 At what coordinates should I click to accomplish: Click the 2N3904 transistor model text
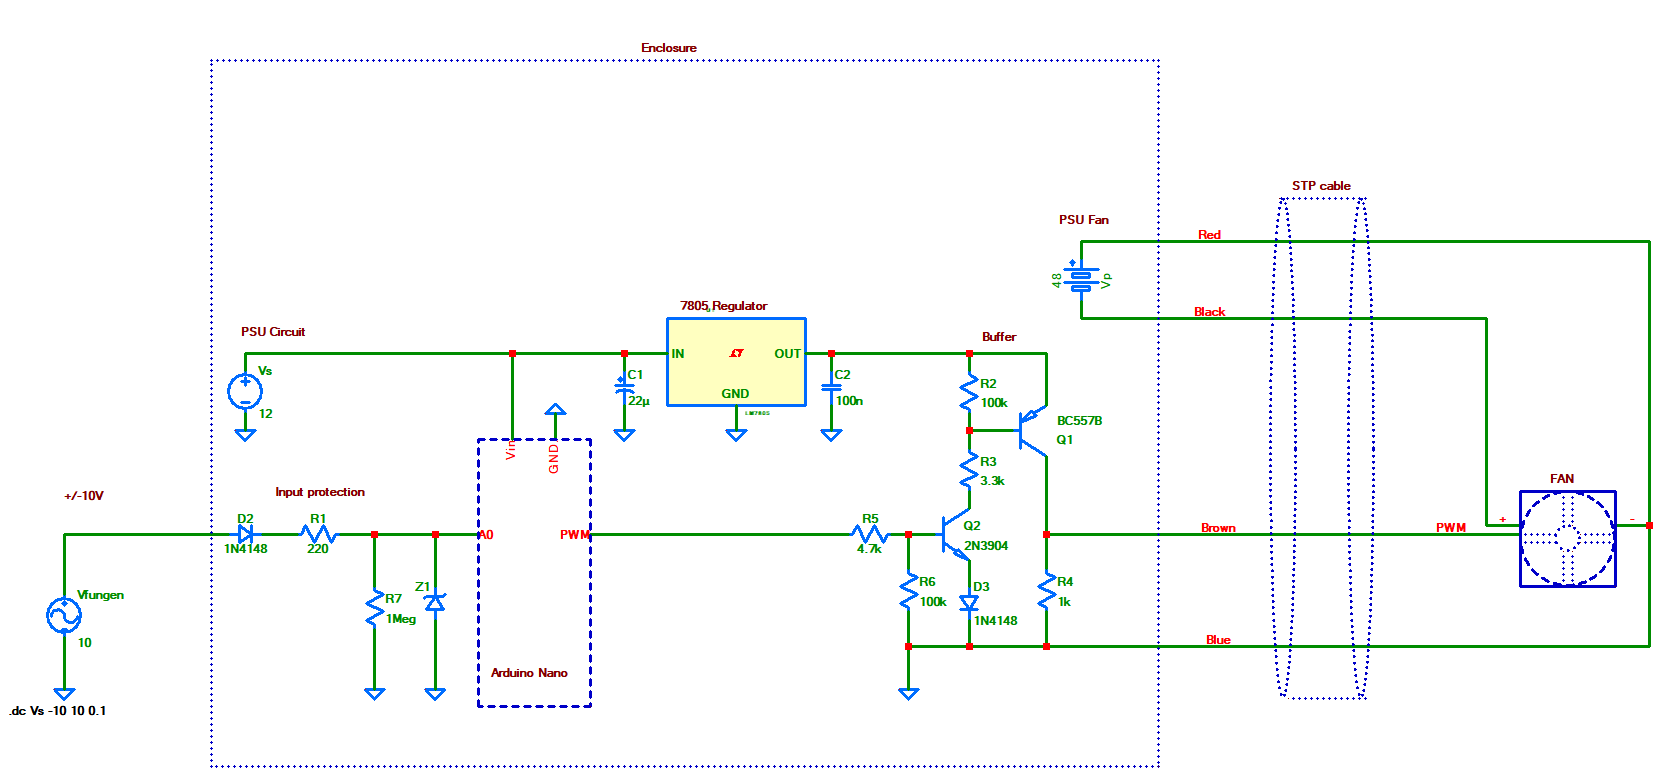click(x=986, y=546)
